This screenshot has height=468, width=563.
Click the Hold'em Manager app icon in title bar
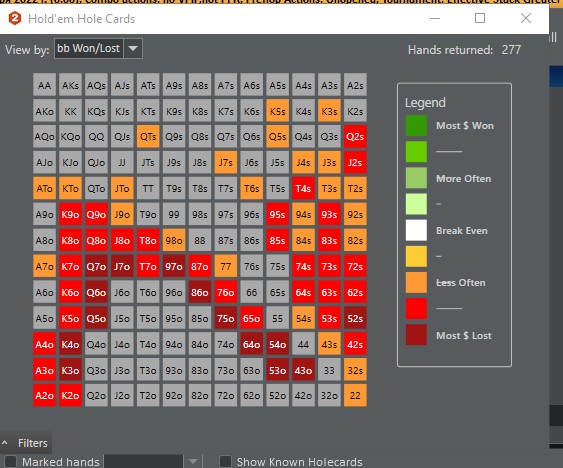(x=15, y=18)
